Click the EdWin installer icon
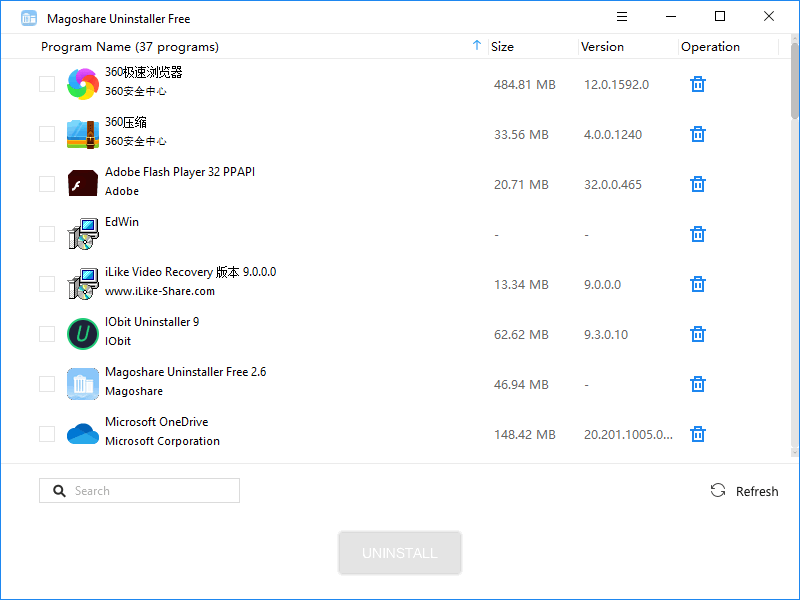Image resolution: width=800 pixels, height=600 pixels. coord(83,234)
